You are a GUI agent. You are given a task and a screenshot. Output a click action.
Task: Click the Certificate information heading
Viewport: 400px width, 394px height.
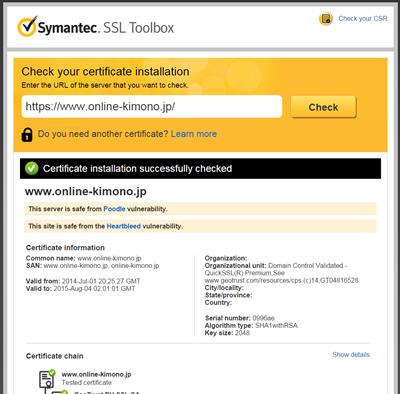(65, 248)
